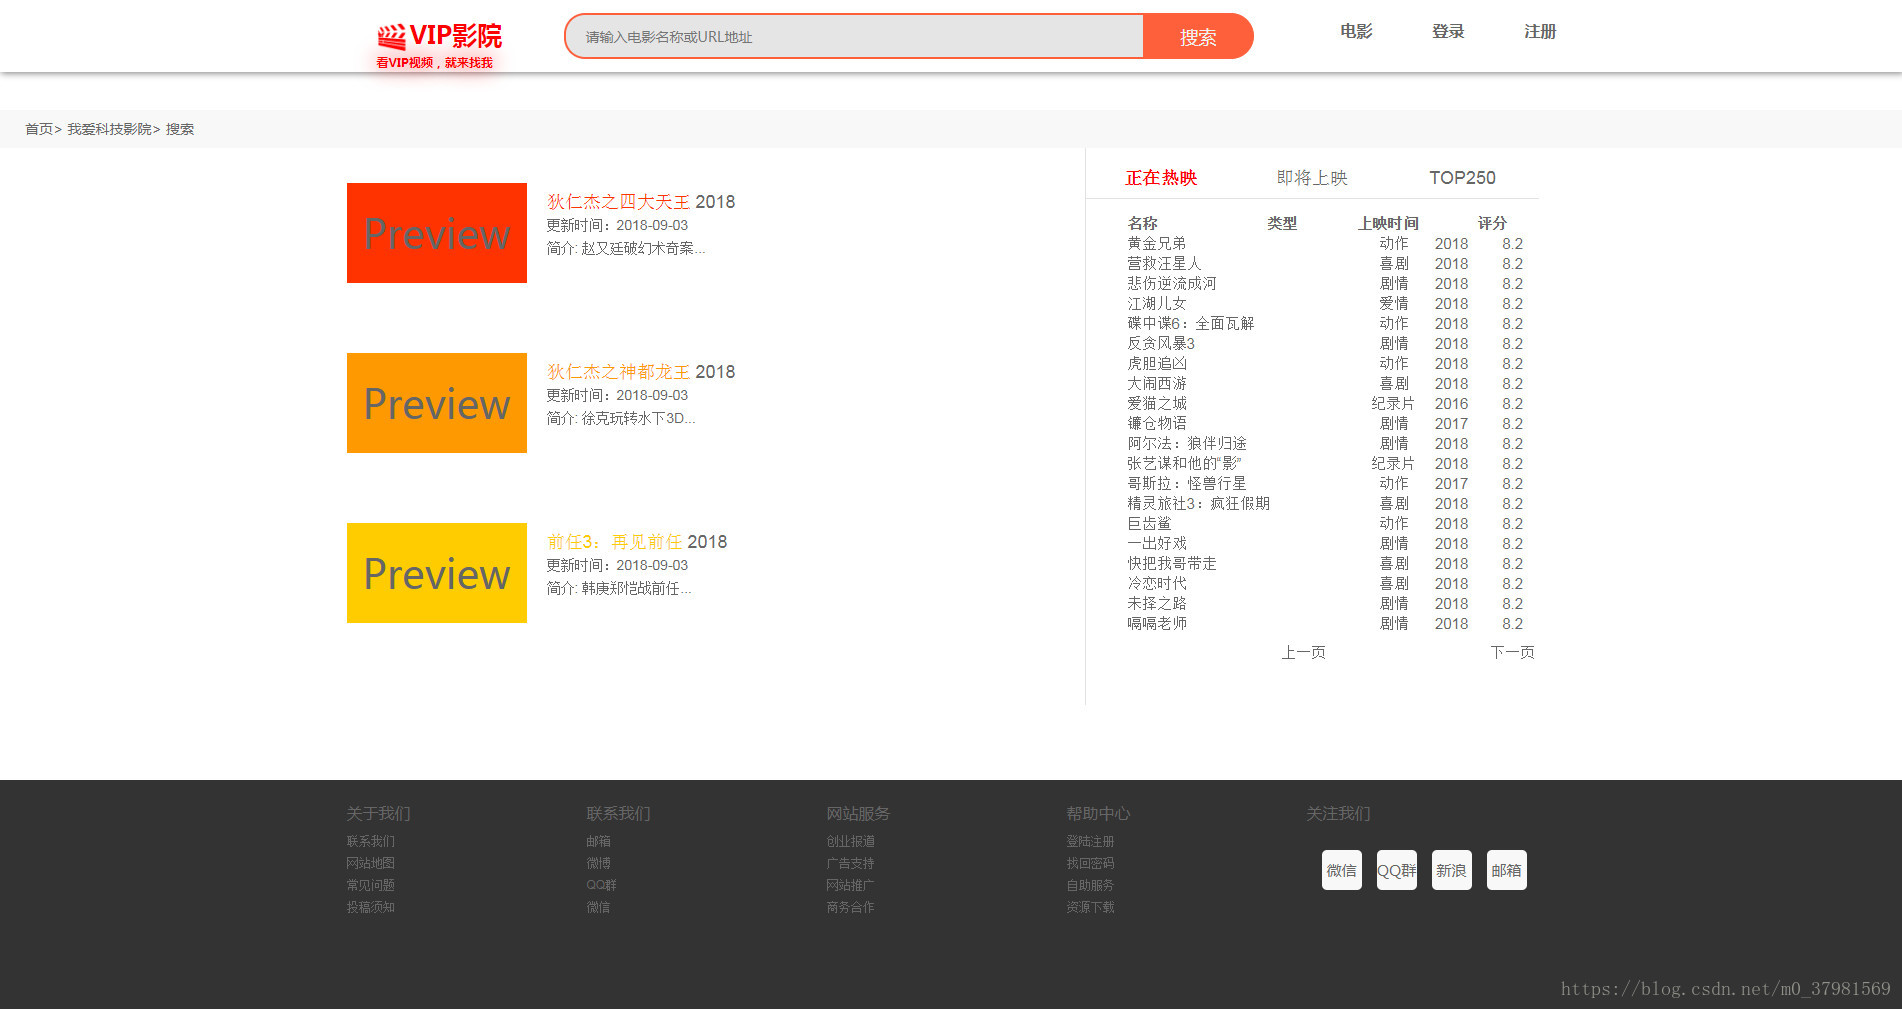Viewport: 1902px width, 1009px height.
Task: Click the 邮箱 social icon button
Action: [1507, 870]
